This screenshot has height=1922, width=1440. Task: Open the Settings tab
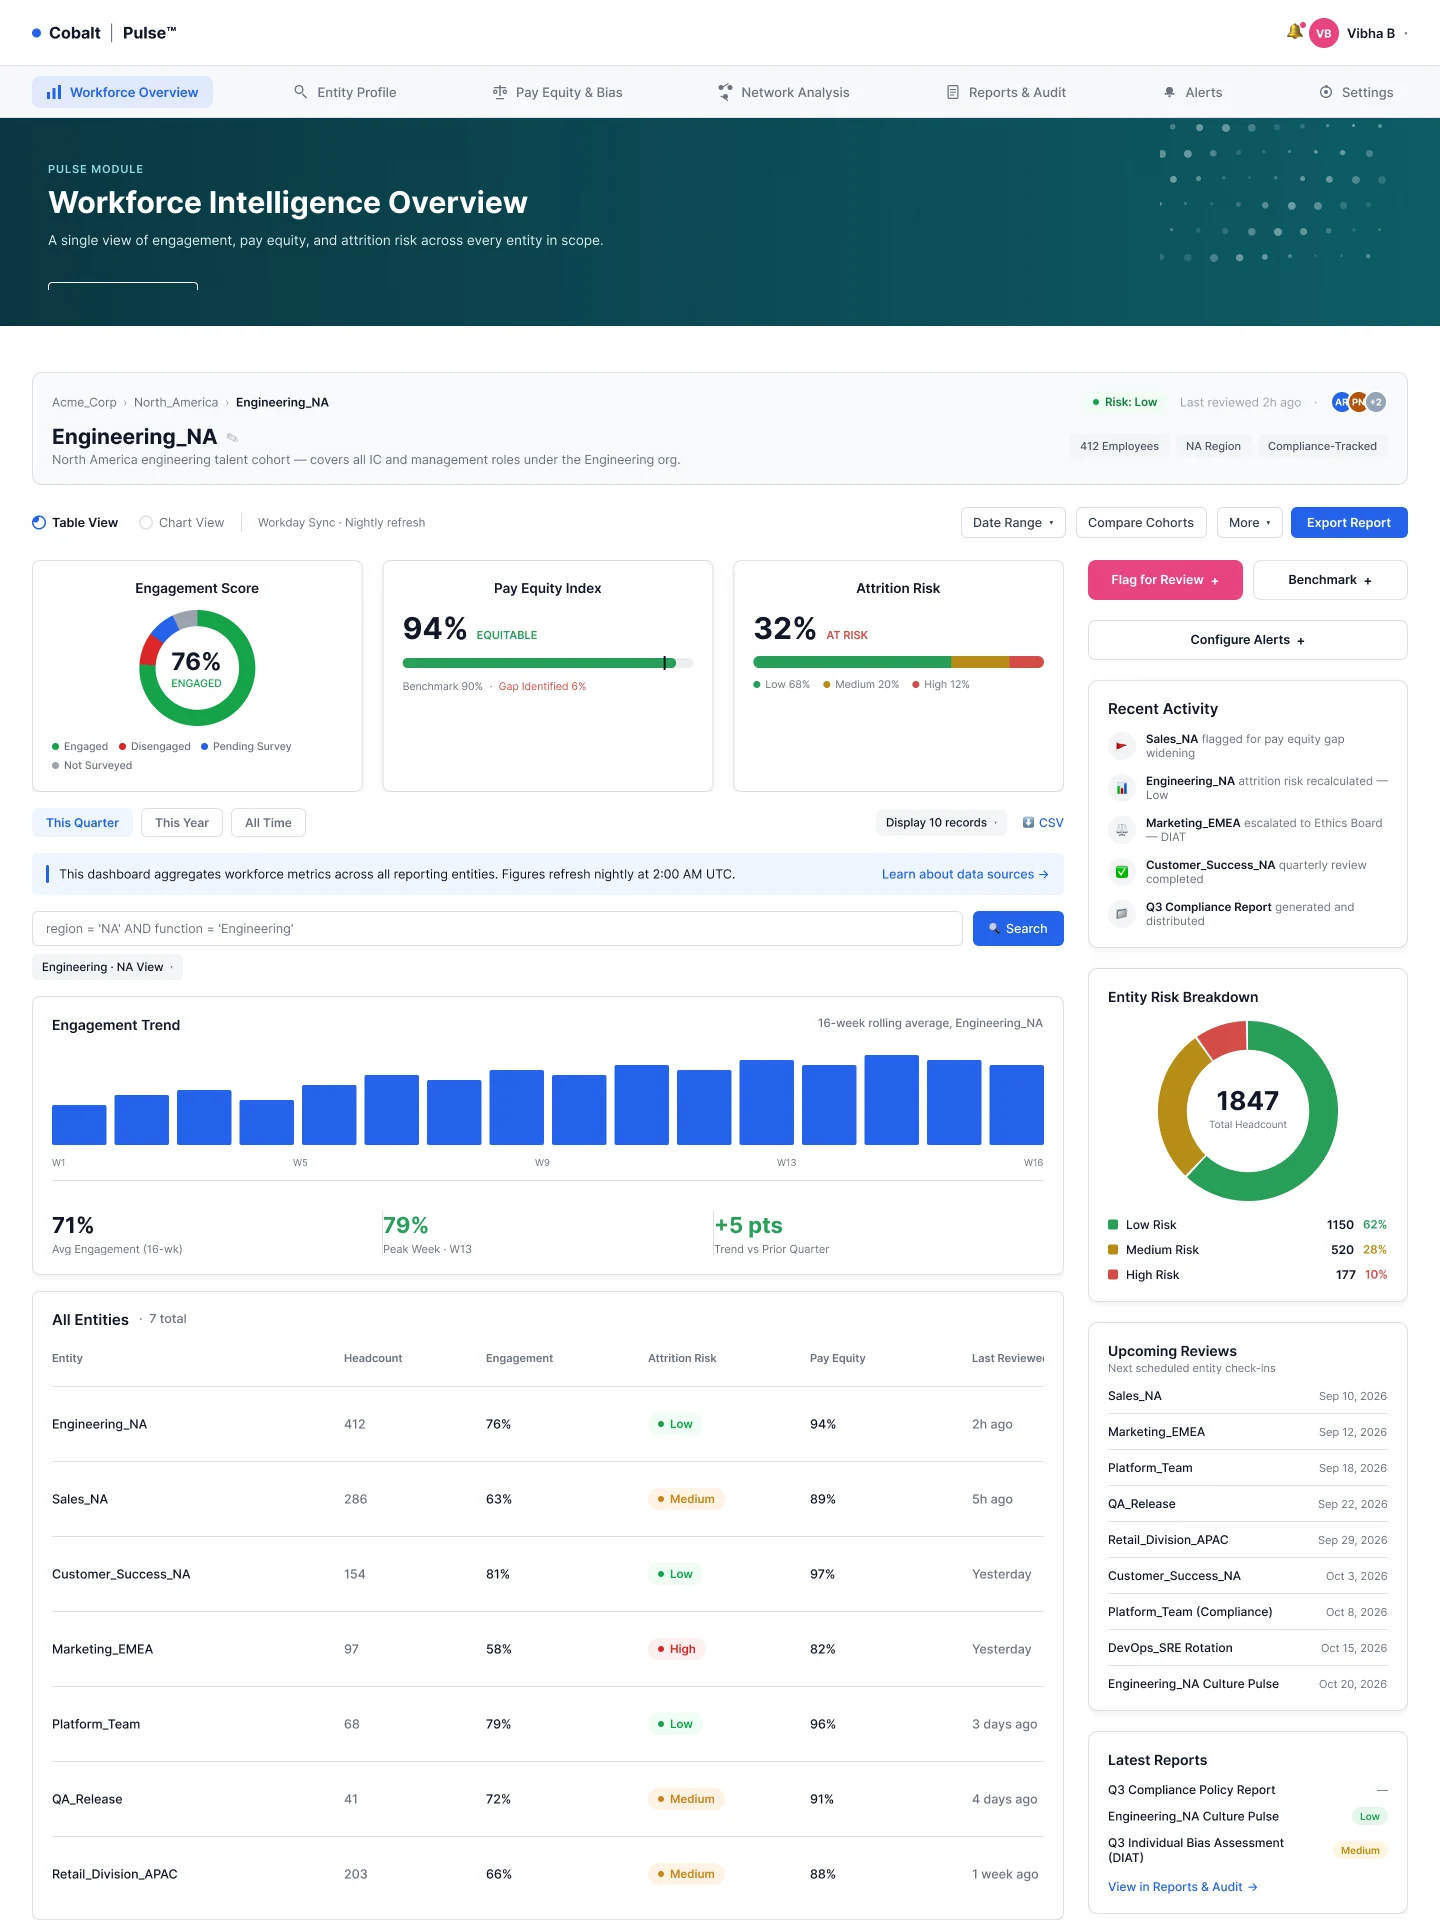[x=1356, y=92]
